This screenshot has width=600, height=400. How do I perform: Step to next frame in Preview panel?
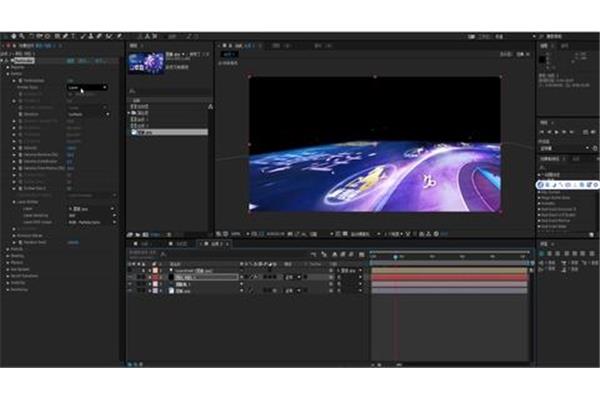564,132
